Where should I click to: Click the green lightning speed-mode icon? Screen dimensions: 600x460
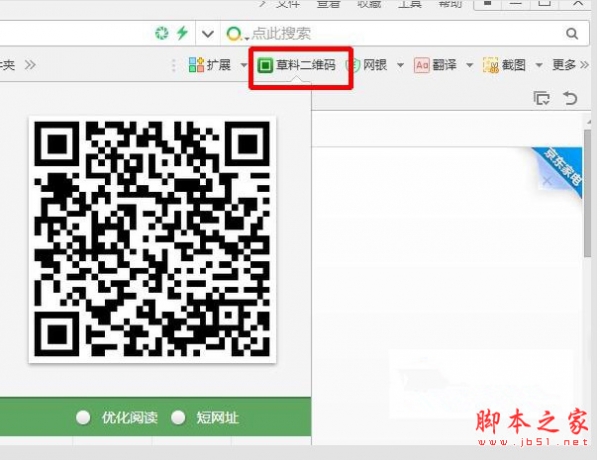click(x=183, y=33)
